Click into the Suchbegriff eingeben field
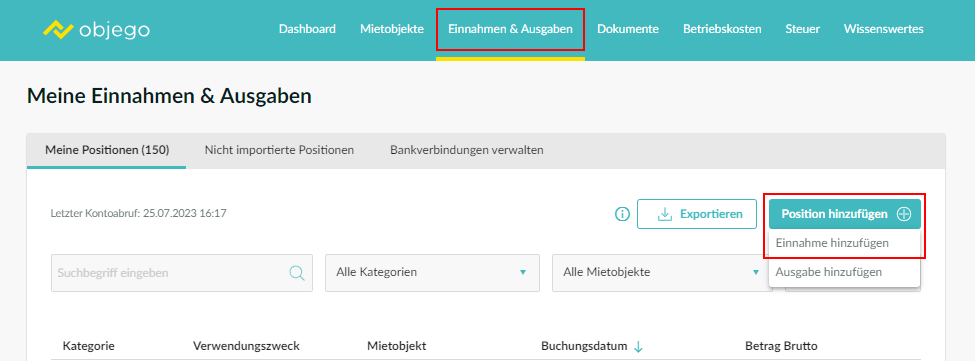The width and height of the screenshot is (975, 361). (182, 273)
